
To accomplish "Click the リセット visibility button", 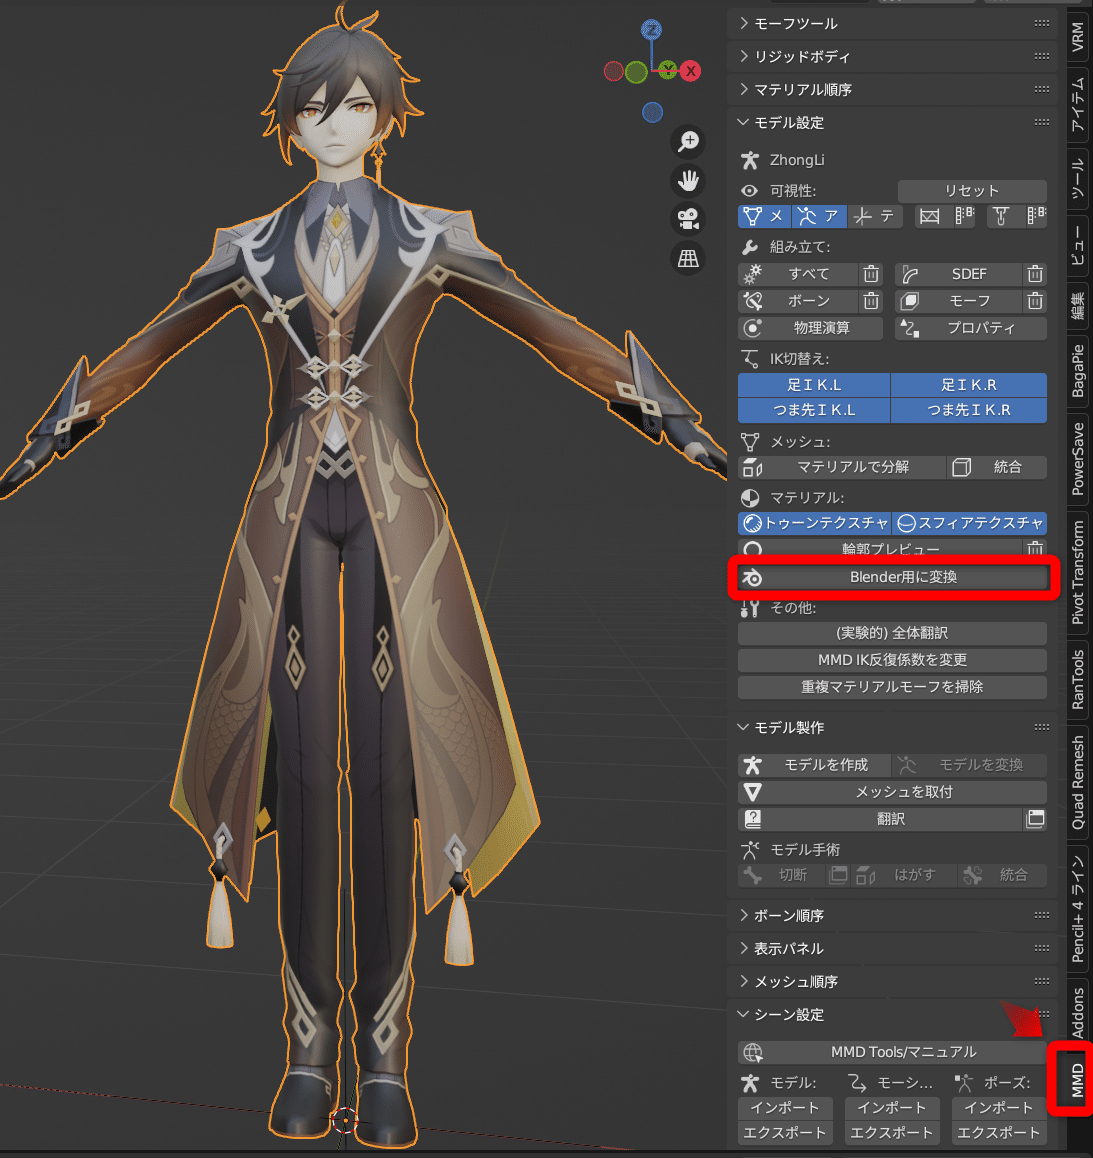I will point(972,191).
